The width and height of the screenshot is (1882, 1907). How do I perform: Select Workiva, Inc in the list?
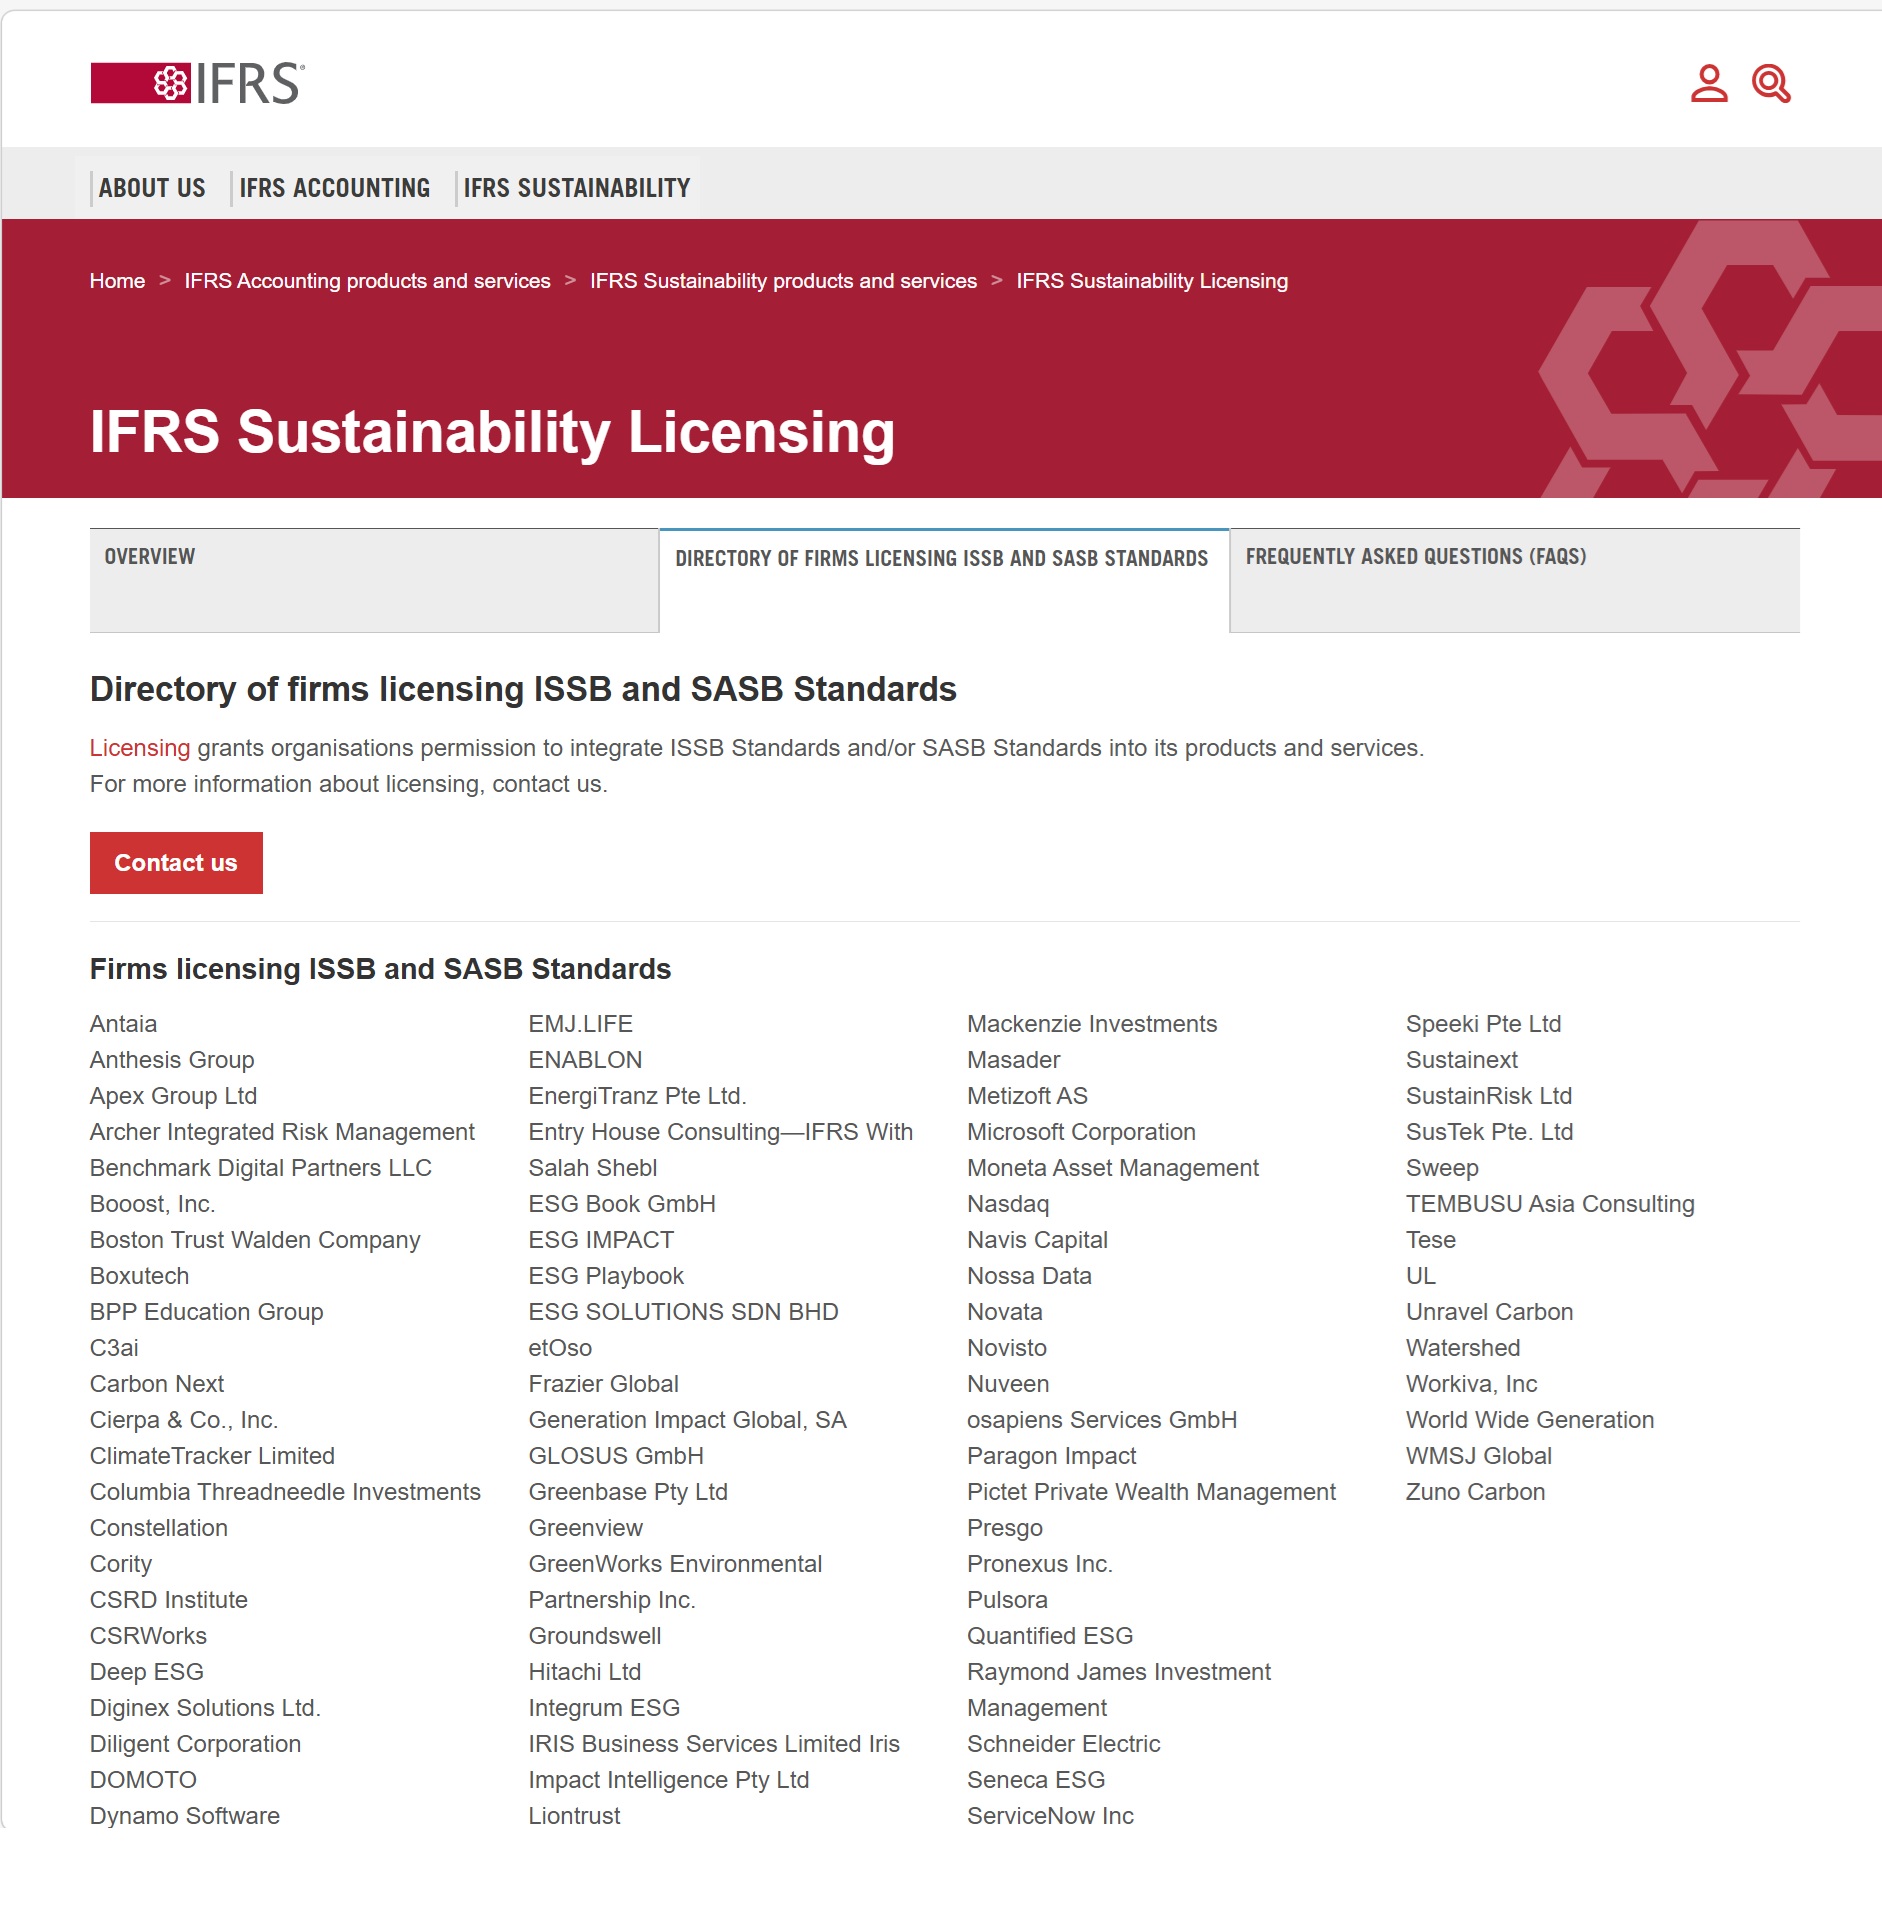coord(1471,1384)
